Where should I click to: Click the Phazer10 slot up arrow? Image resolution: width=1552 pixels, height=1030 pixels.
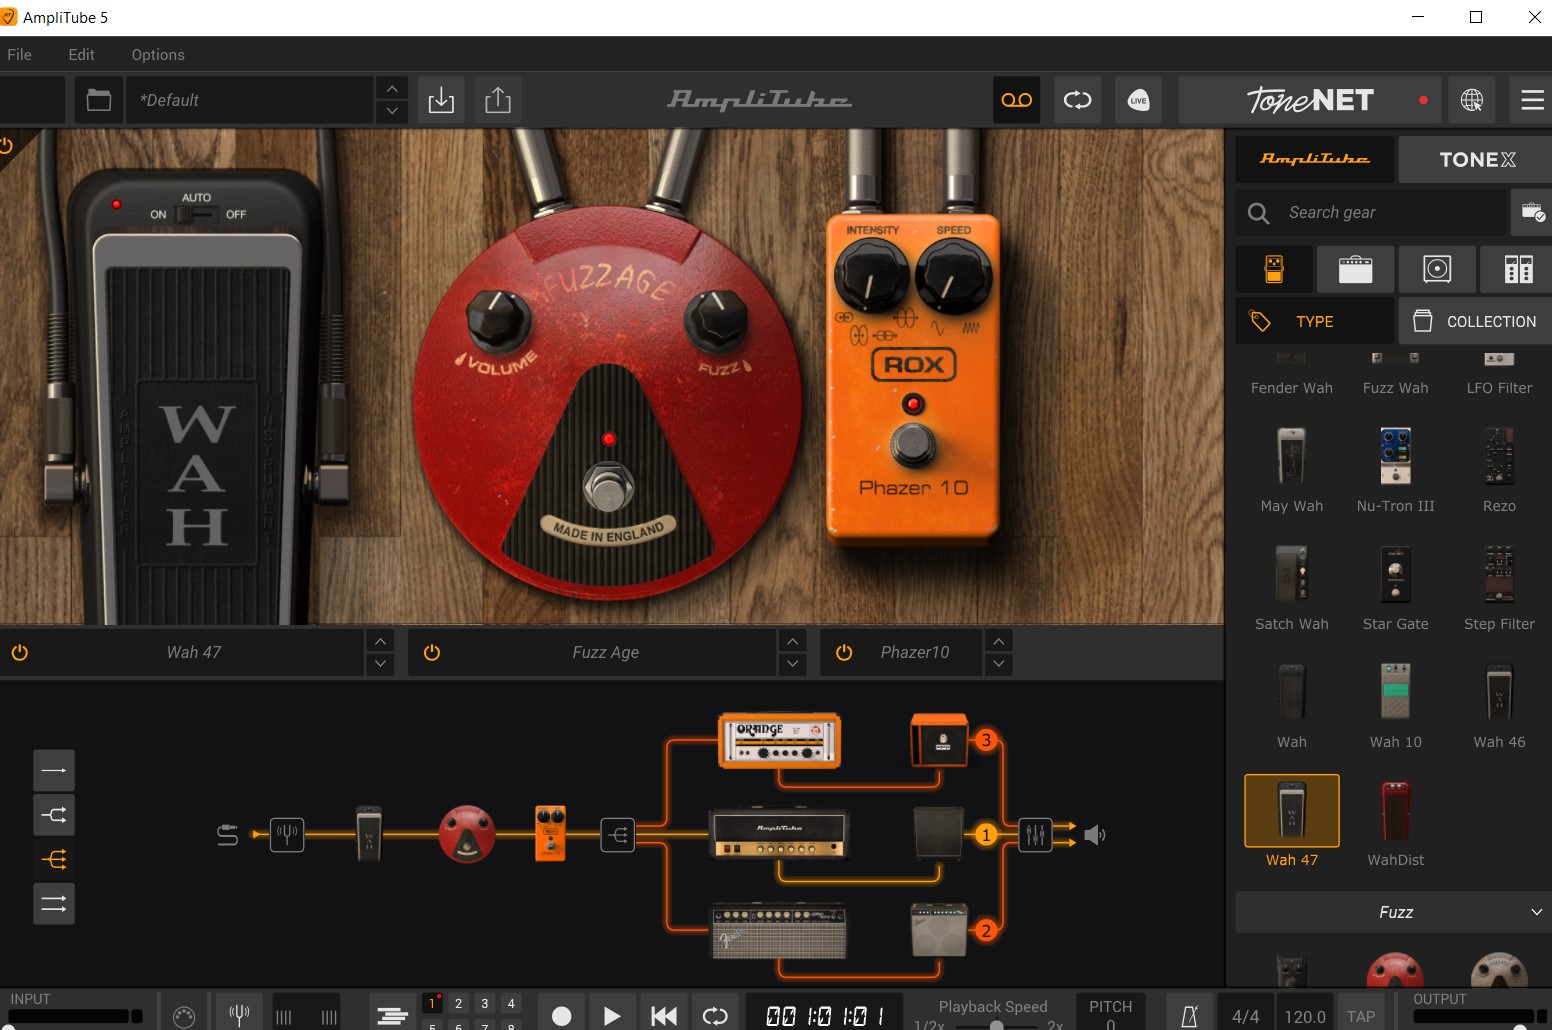pos(998,640)
